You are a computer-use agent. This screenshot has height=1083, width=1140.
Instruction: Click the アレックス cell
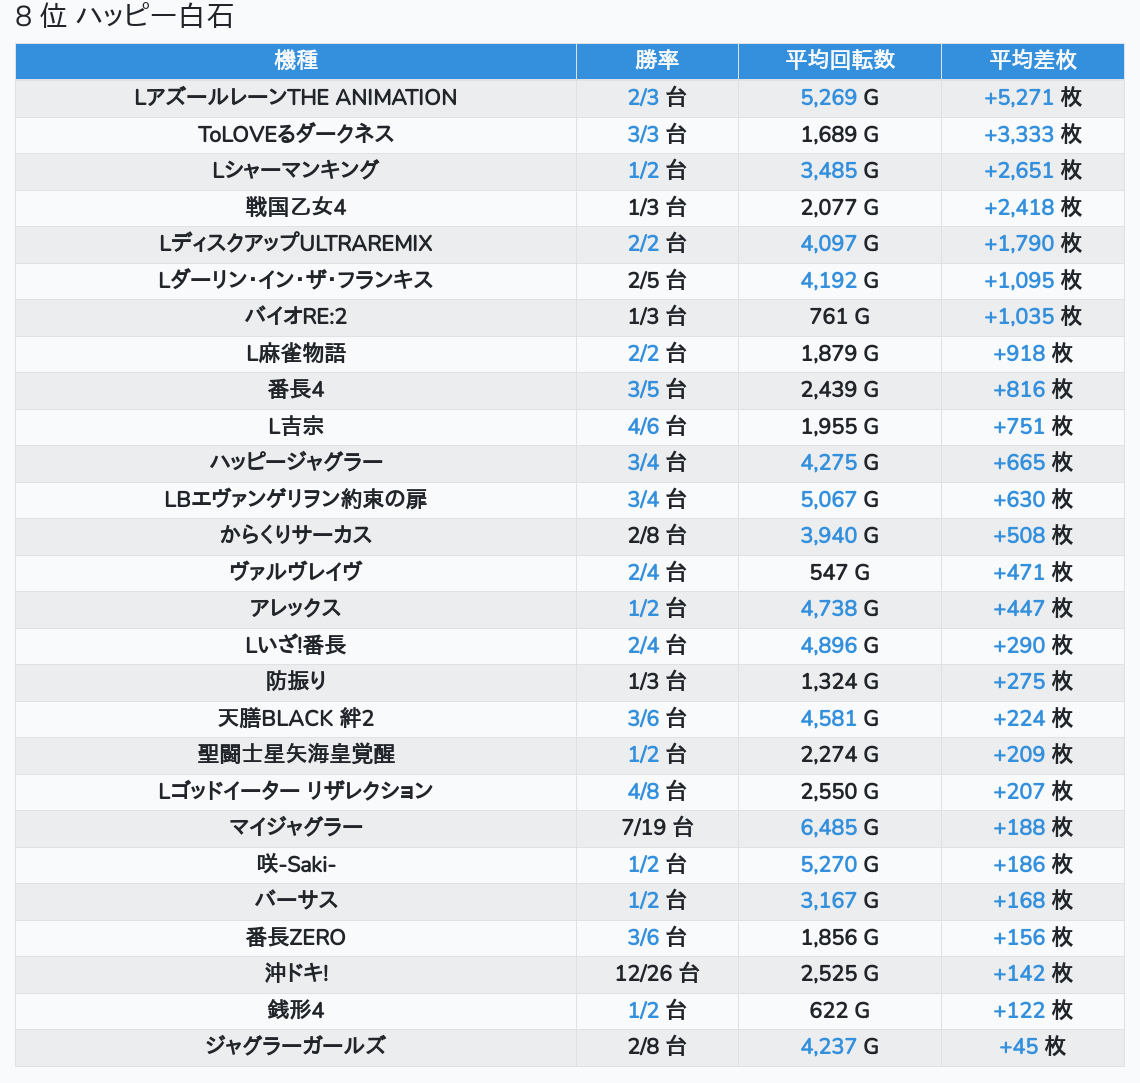coord(296,608)
